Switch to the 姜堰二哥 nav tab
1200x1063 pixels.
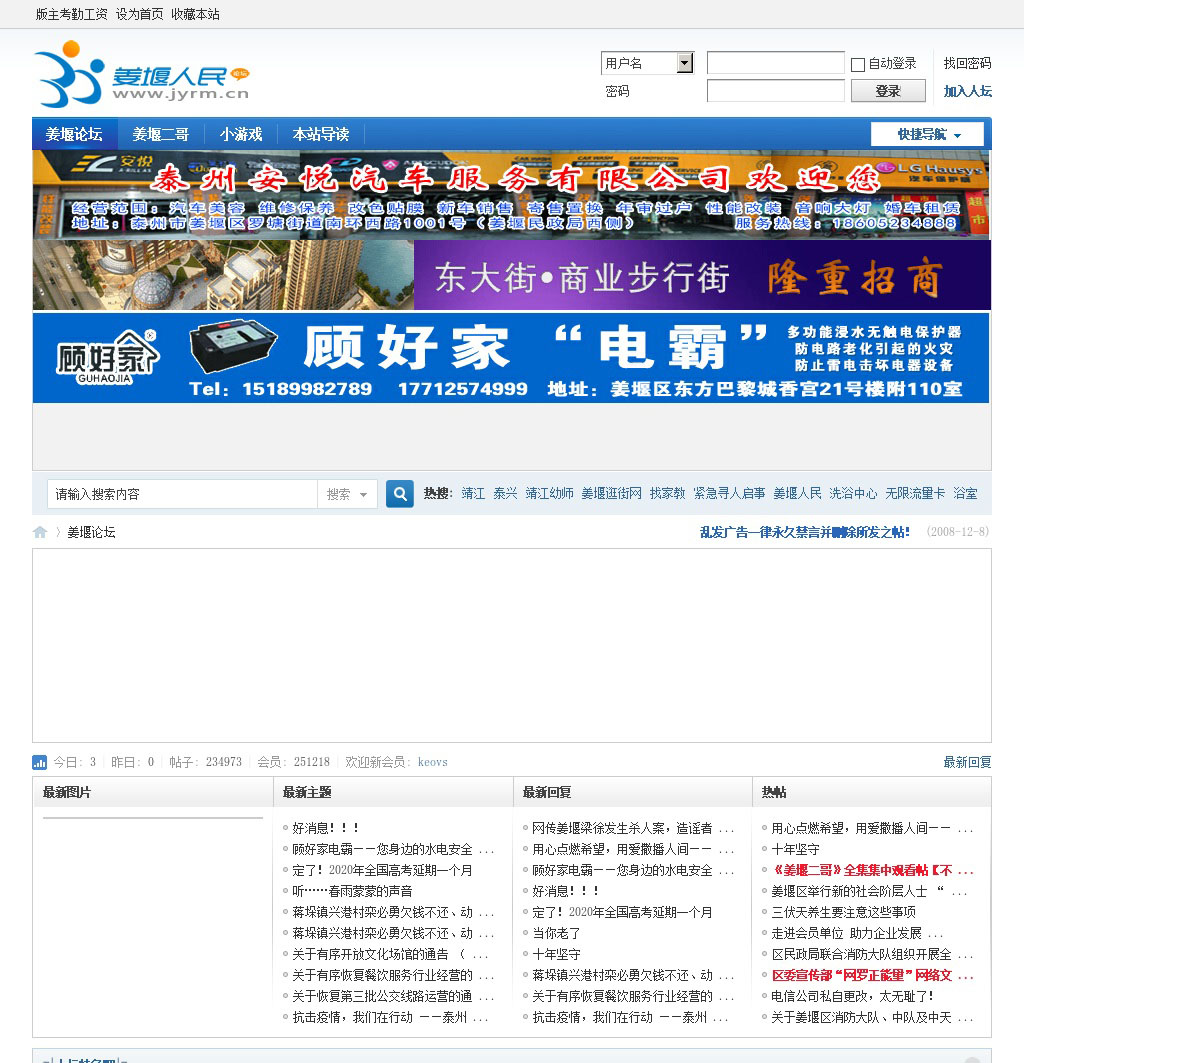coord(161,135)
